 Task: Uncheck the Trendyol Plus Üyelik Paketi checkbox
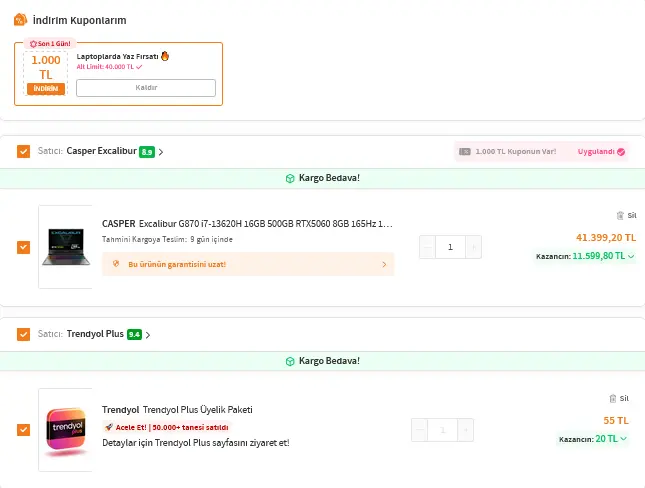tap(23, 430)
